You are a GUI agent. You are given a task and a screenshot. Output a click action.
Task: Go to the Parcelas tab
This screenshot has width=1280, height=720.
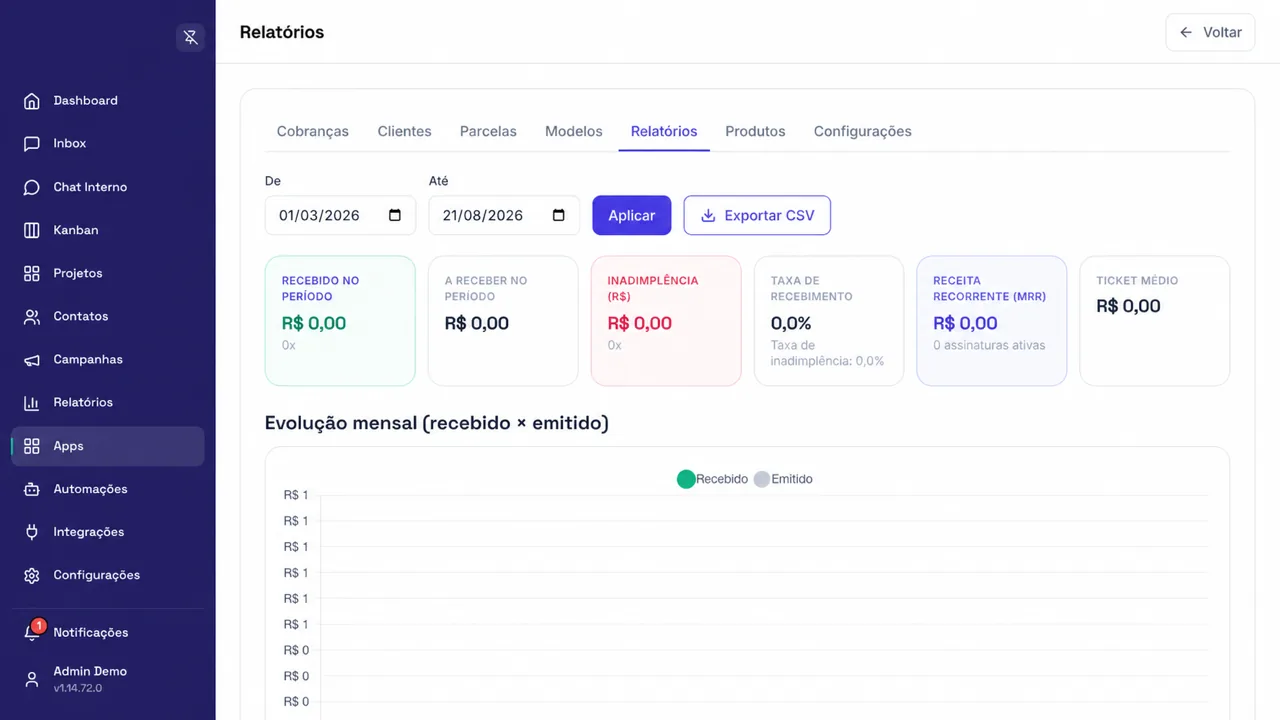point(488,131)
